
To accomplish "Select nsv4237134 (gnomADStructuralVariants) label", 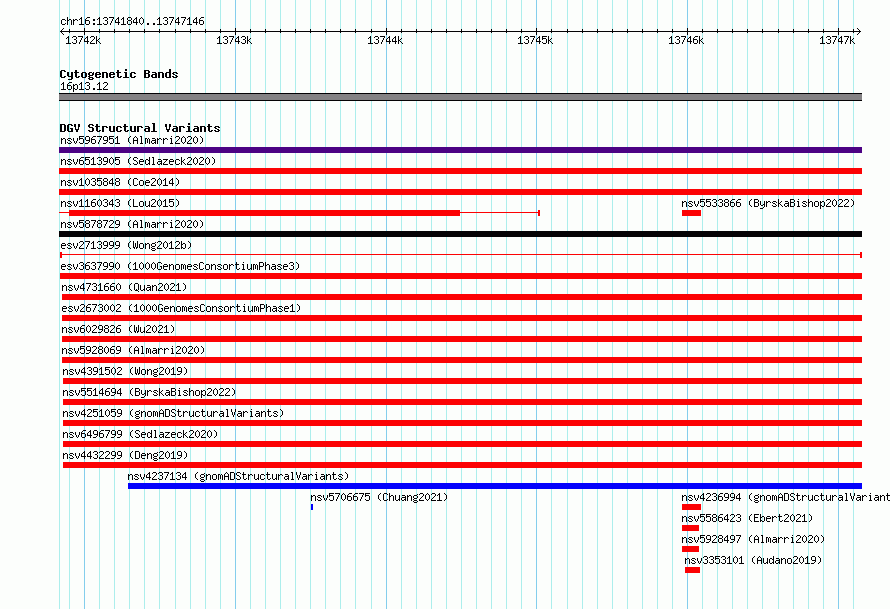I will tap(238, 476).
